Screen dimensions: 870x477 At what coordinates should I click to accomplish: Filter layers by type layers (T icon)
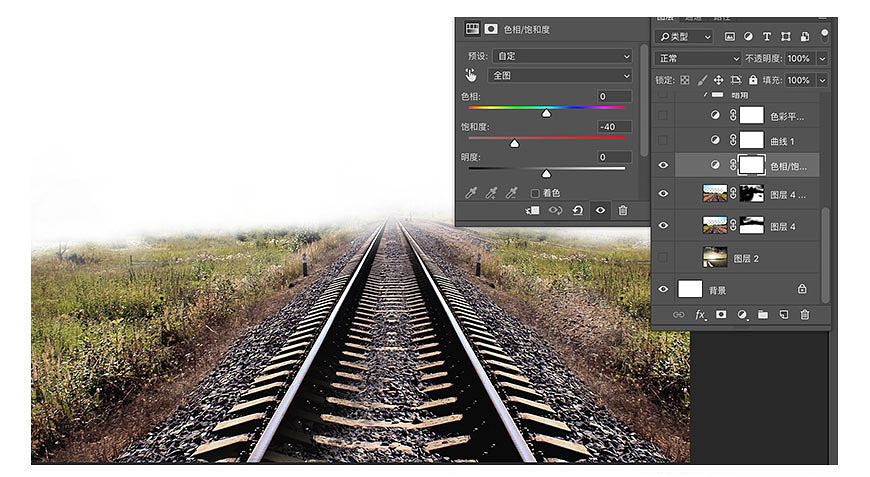click(767, 36)
